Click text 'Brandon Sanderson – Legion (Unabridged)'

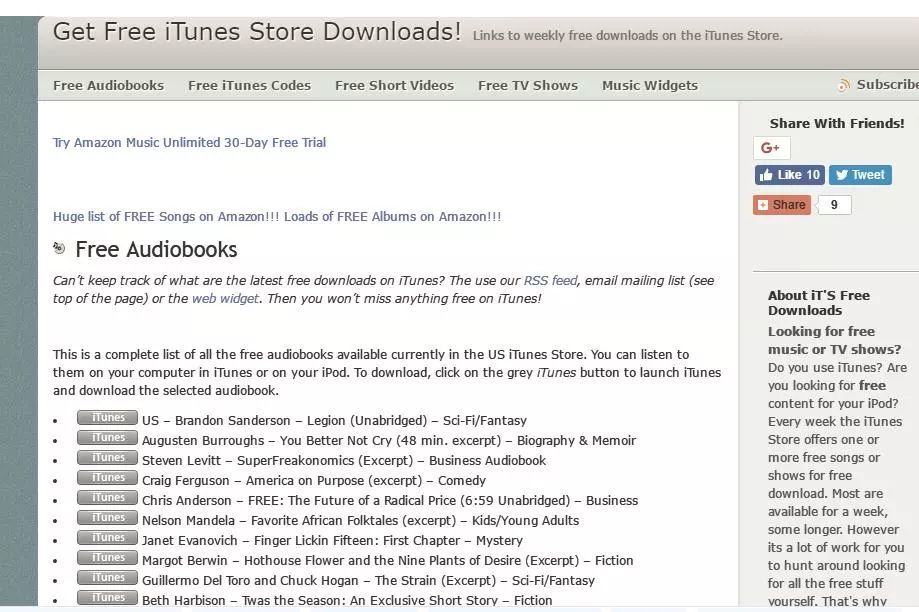pyautogui.click(x=301, y=421)
